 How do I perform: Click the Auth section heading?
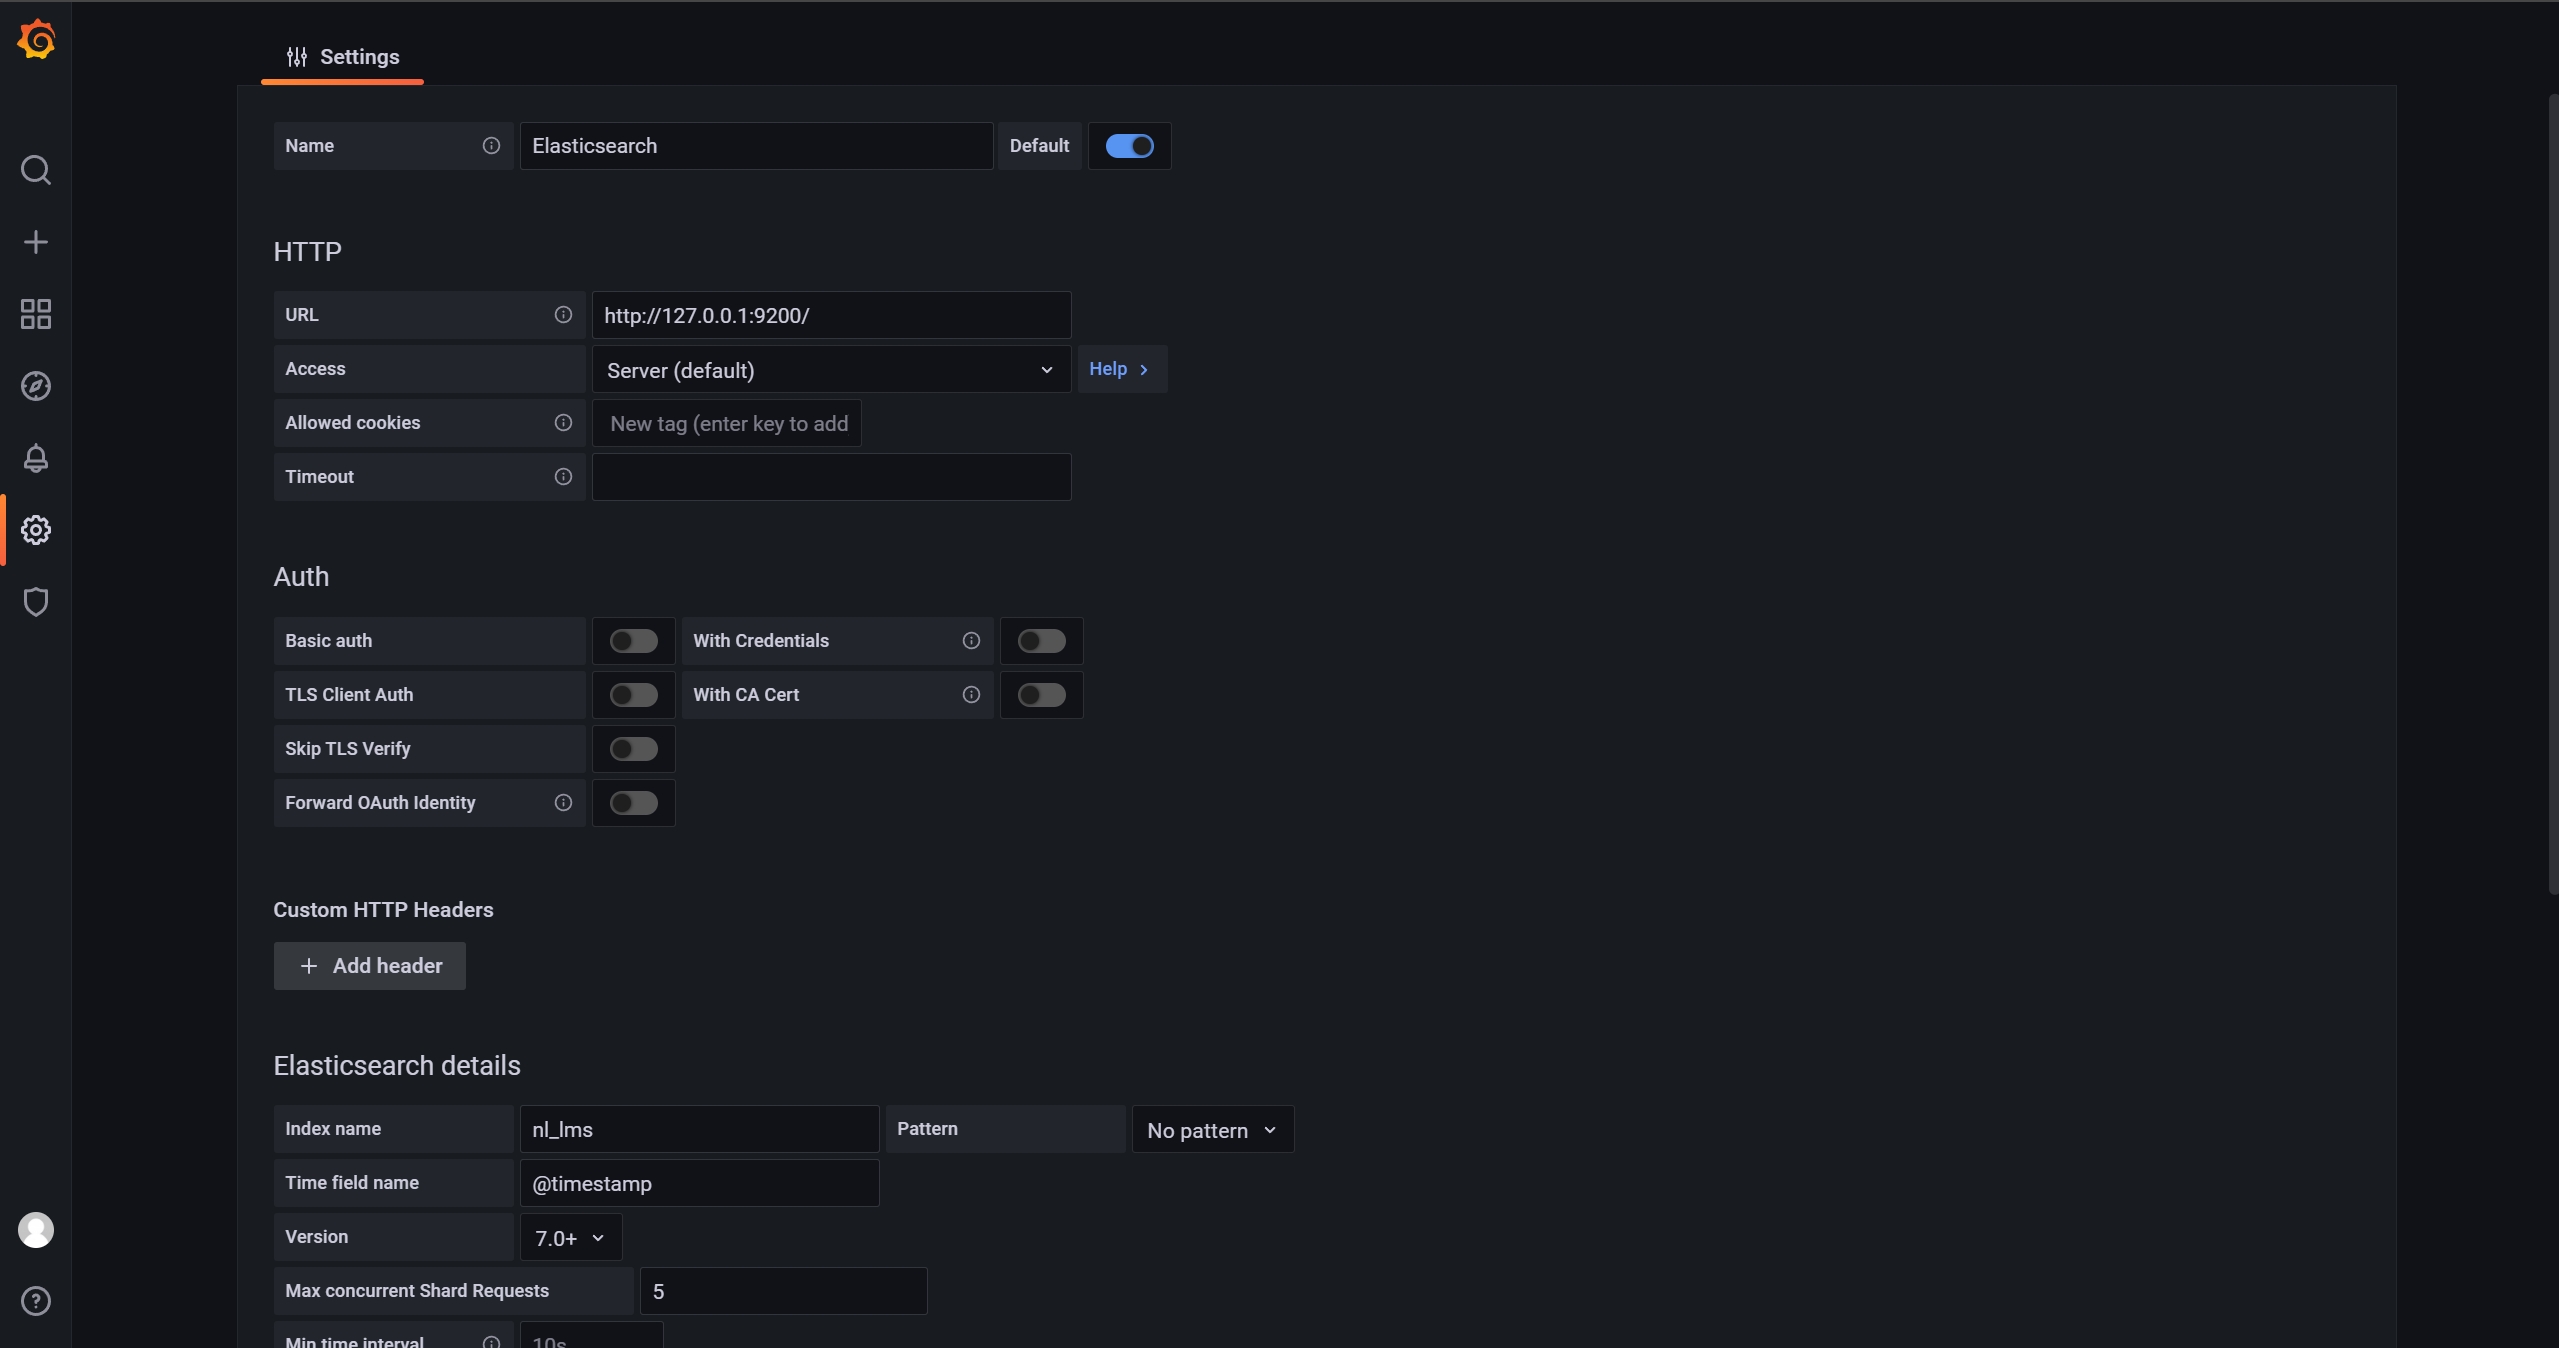pyautogui.click(x=301, y=577)
